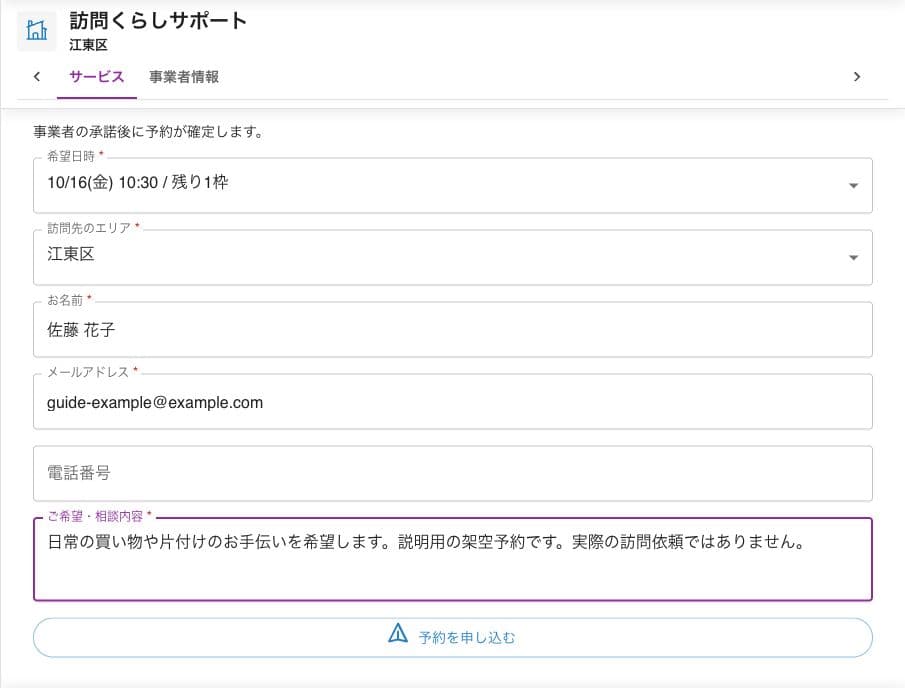This screenshot has width=905, height=688.
Task: Click the 訪問くらしサポート title text
Action: click(x=158, y=21)
